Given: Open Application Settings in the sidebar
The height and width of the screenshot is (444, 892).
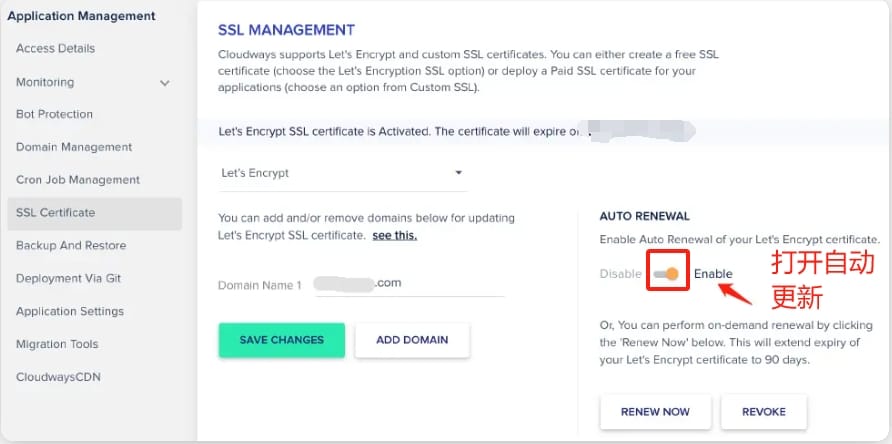Looking at the screenshot, I should 70,311.
